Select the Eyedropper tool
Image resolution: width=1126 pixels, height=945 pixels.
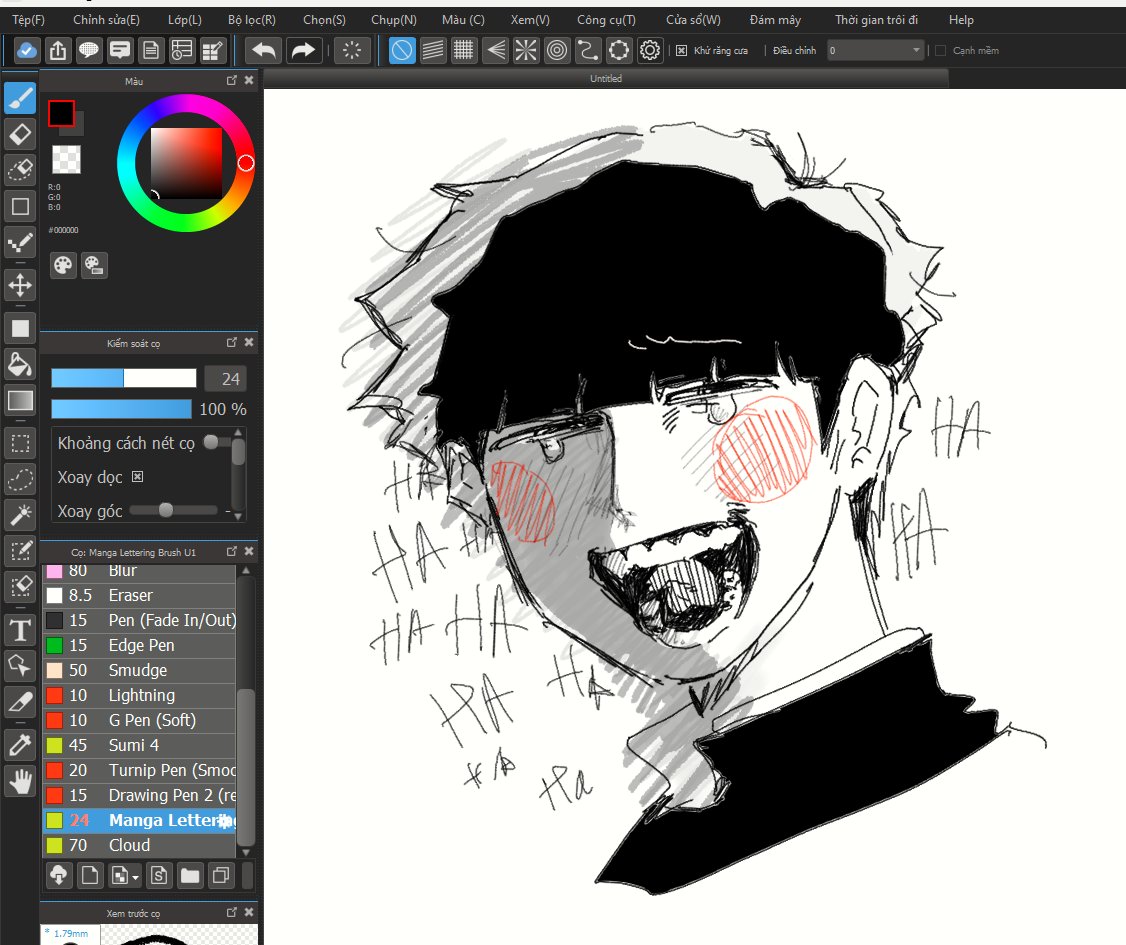tap(20, 745)
